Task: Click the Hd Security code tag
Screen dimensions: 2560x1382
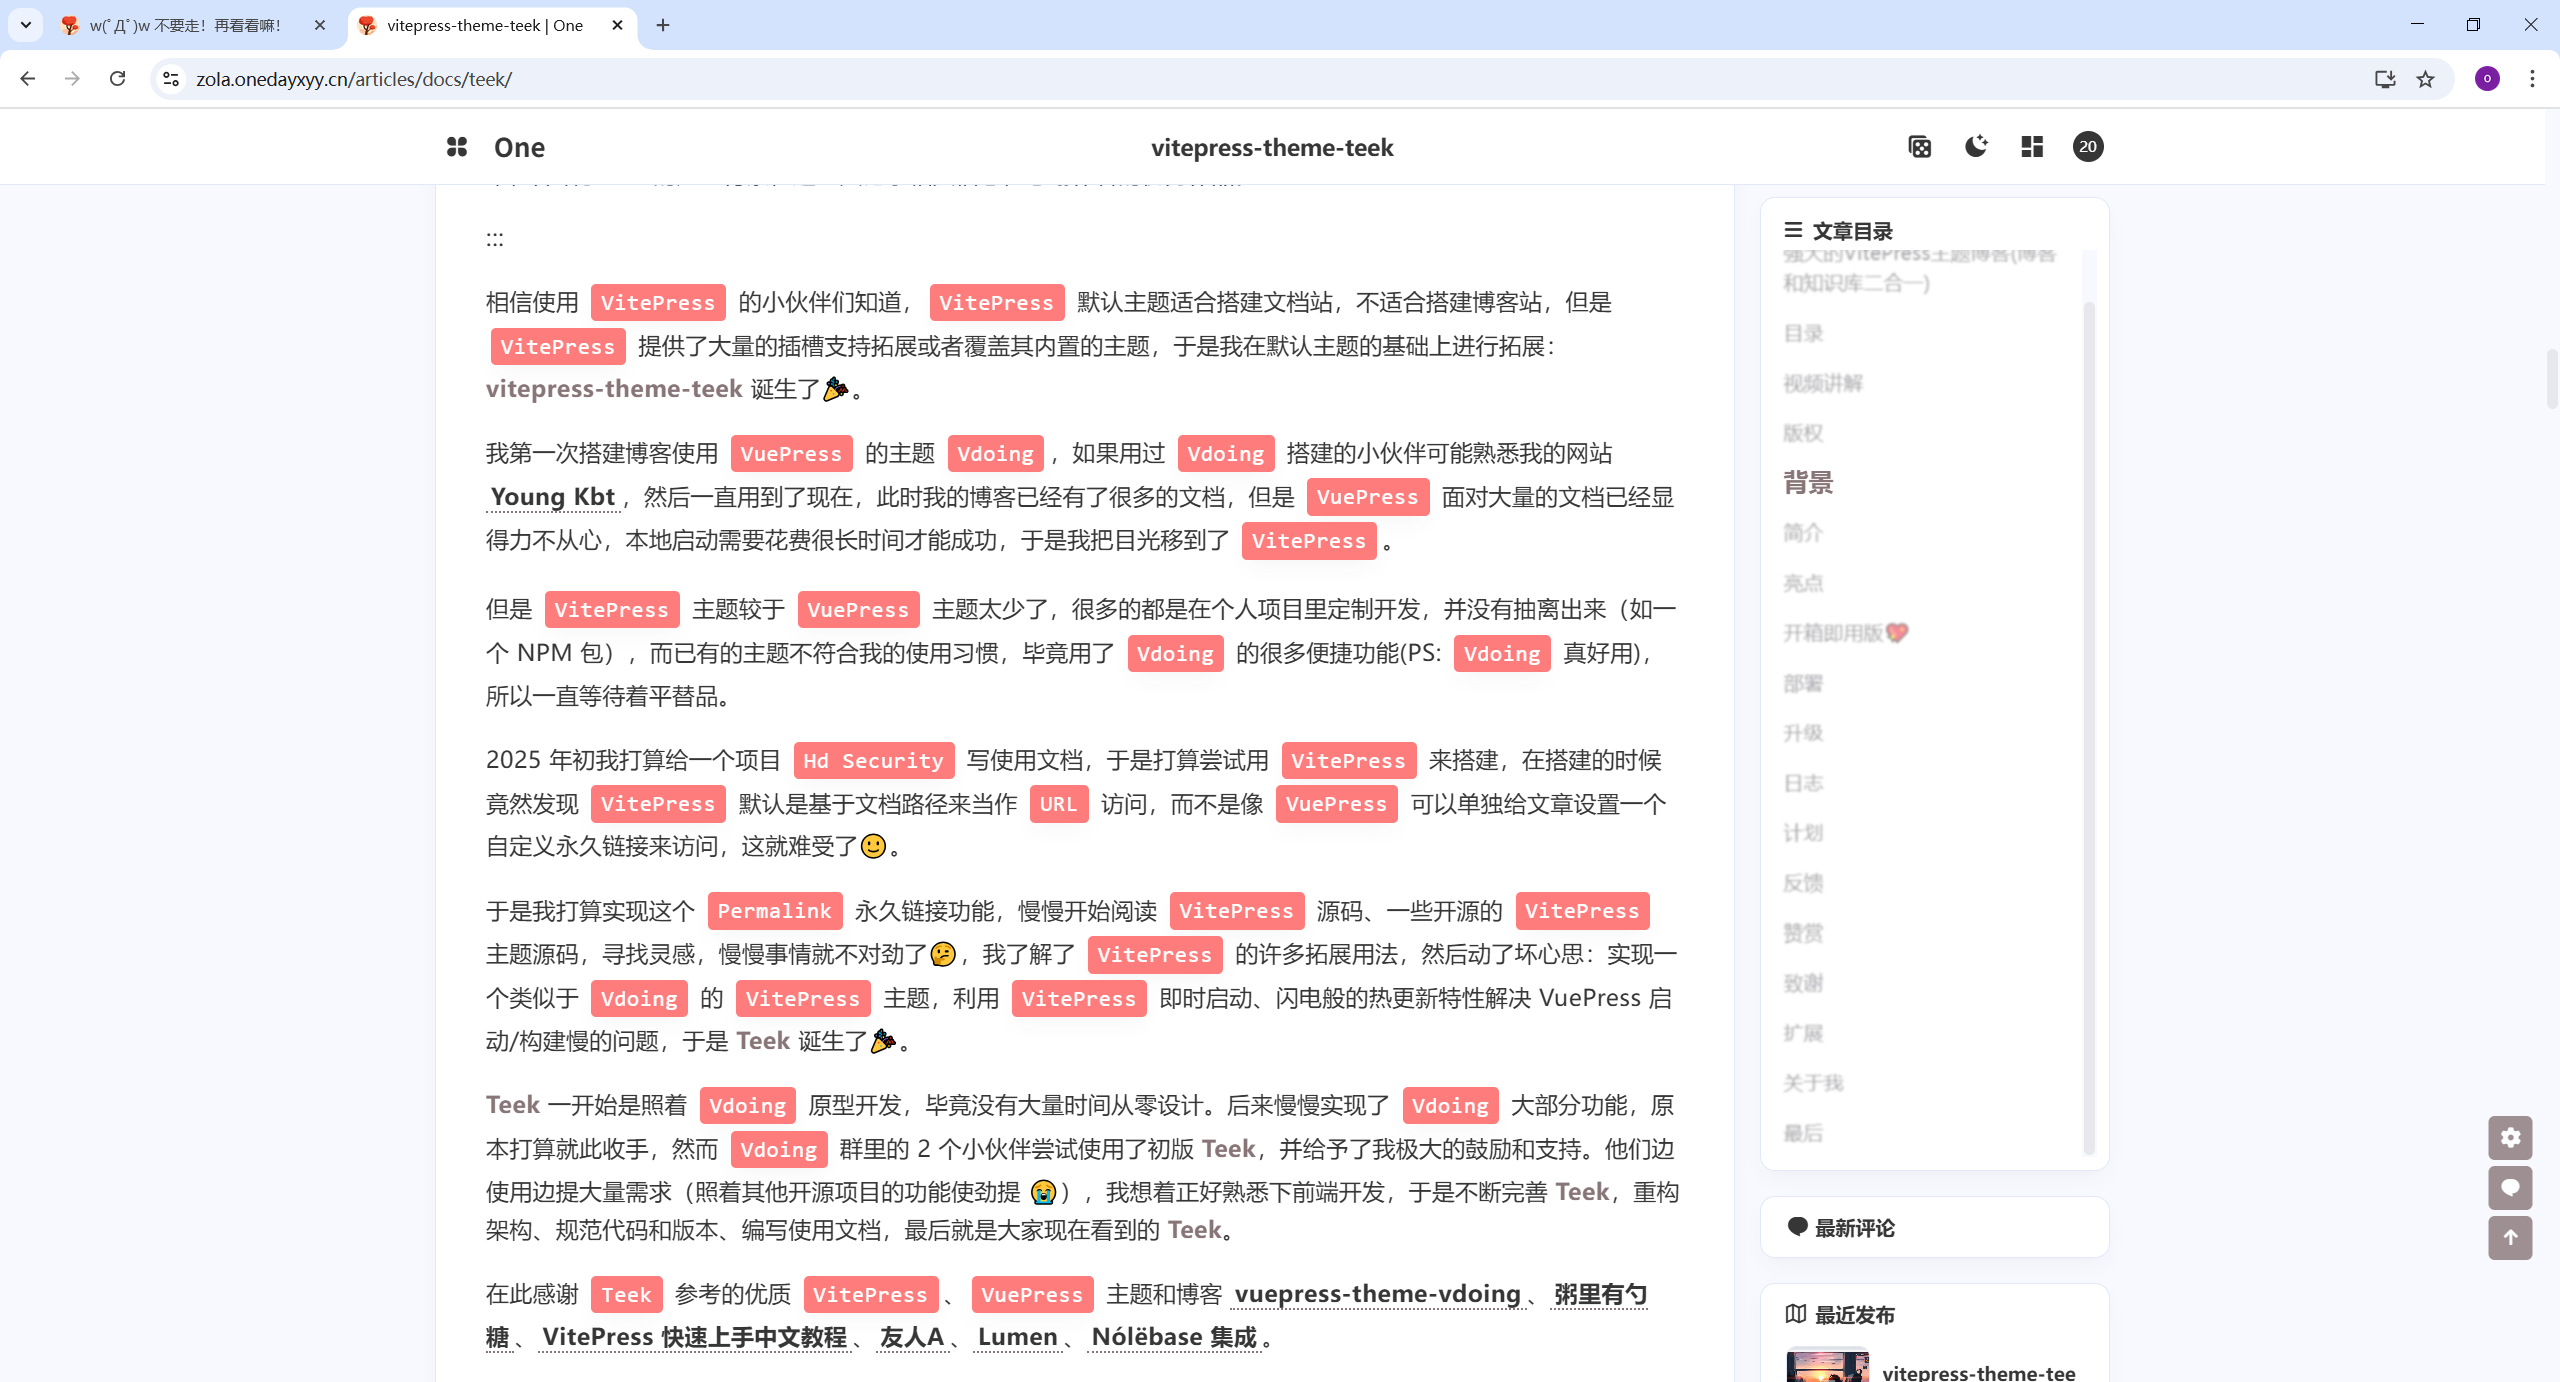Action: (x=873, y=760)
